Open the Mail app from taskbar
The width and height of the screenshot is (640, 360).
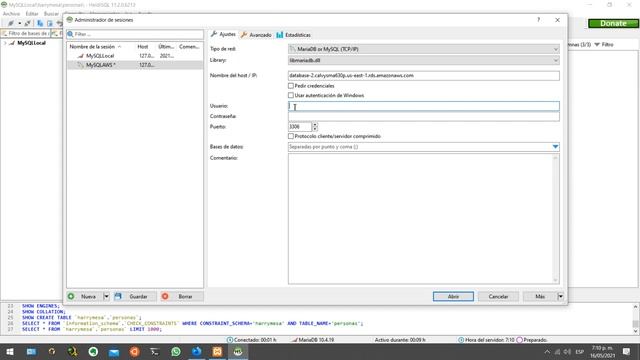[x=113, y=351]
